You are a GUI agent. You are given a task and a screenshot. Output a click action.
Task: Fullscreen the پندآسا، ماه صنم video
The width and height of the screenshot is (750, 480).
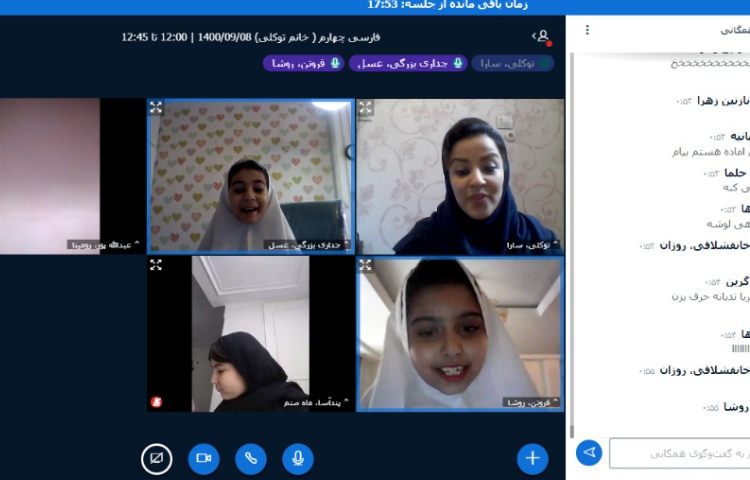pyautogui.click(x=156, y=265)
